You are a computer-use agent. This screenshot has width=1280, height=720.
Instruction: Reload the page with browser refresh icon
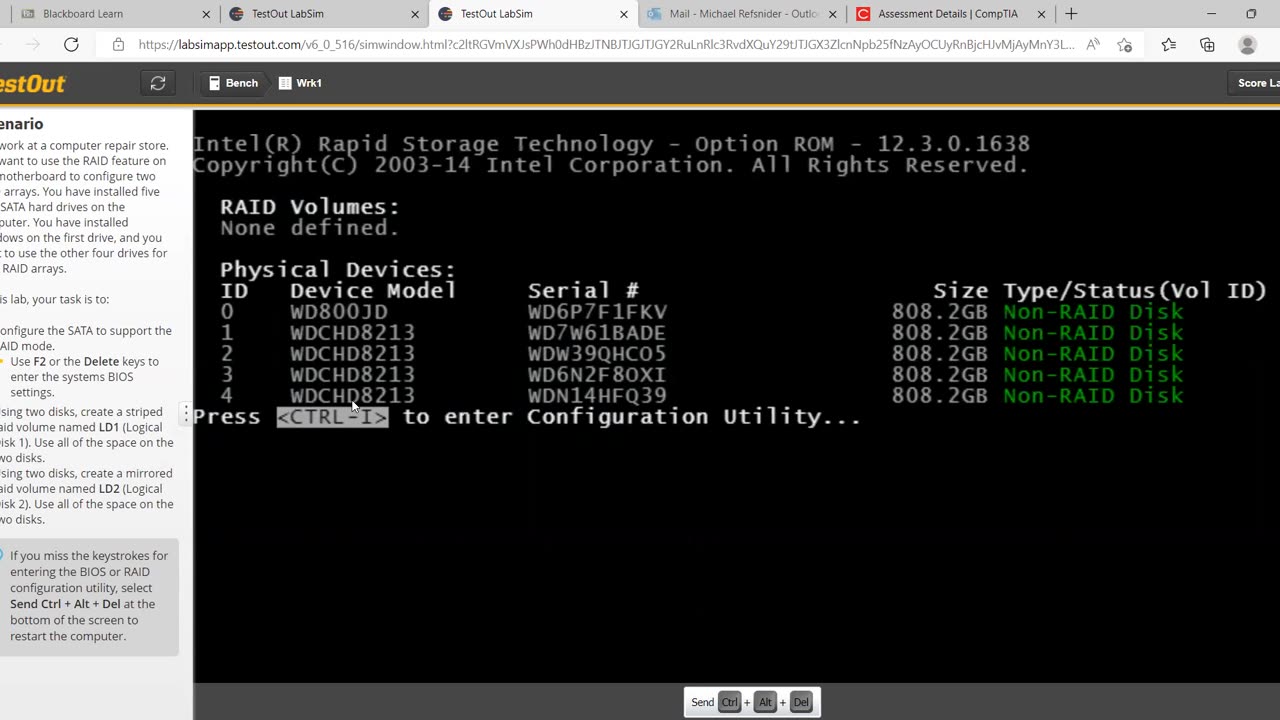71,44
